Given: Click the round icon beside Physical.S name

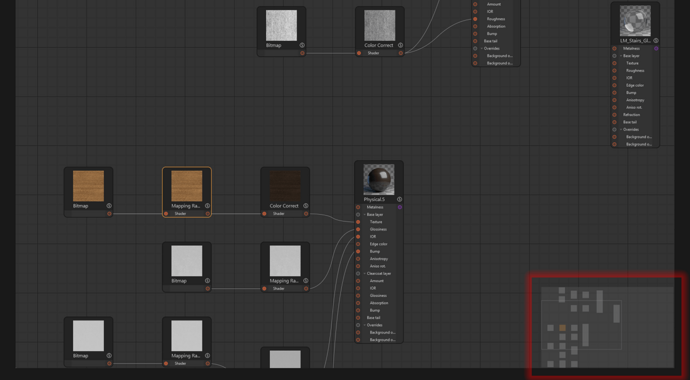Looking at the screenshot, I should click(x=399, y=199).
